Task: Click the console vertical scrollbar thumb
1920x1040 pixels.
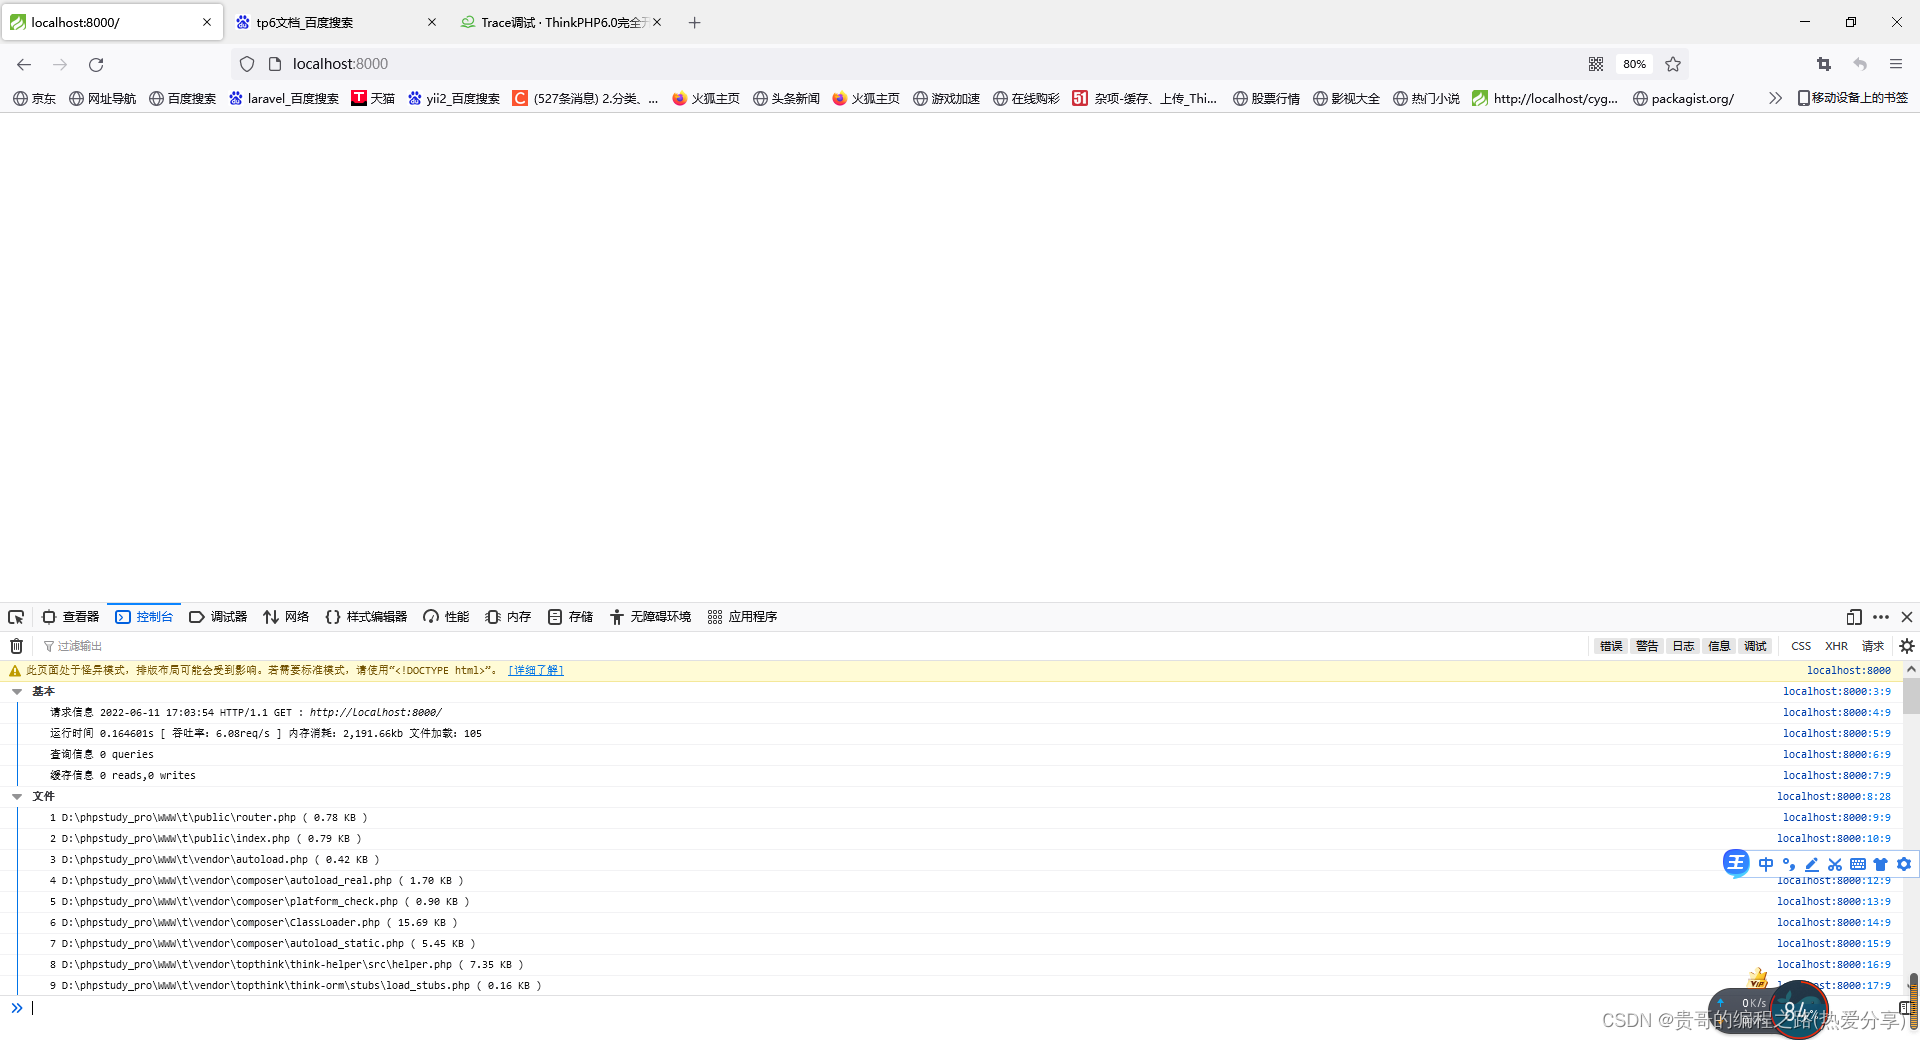Action: click(1911, 696)
